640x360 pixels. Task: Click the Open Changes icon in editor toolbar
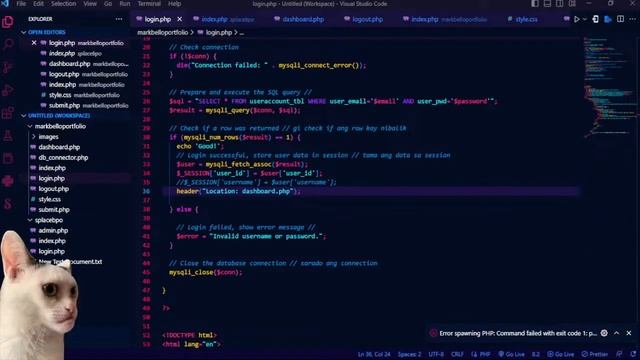596,19
